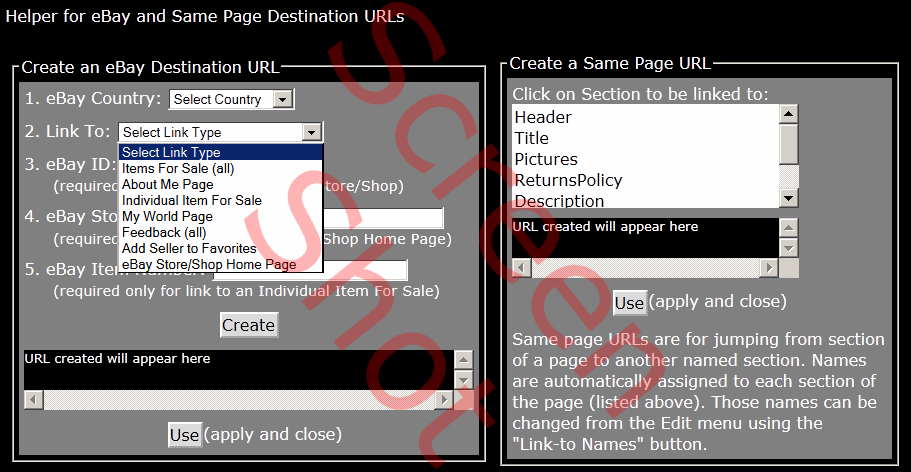Viewport: 911px width, 472px height.
Task: Select 'Feedback (all)' option
Action: [220, 233]
